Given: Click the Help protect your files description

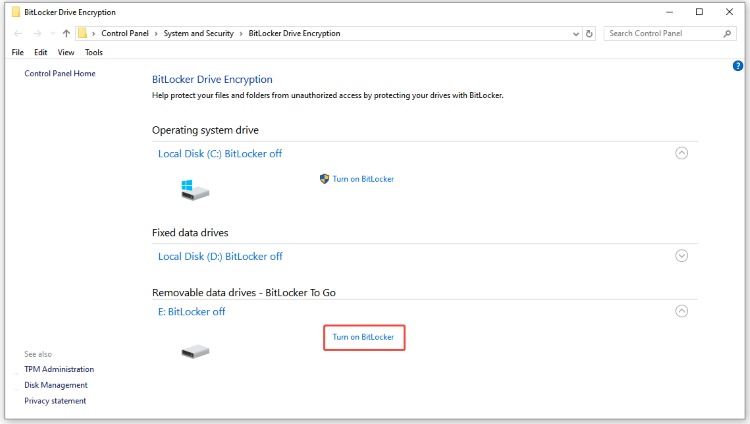Looking at the screenshot, I should click(x=328, y=95).
